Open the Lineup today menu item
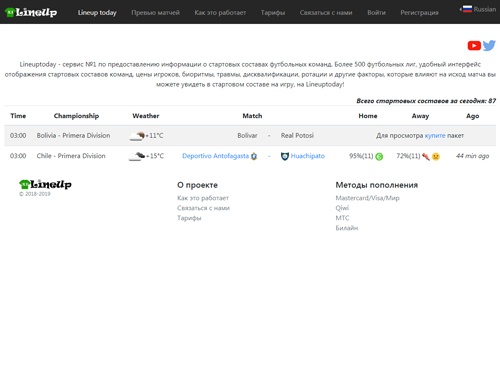 (97, 13)
